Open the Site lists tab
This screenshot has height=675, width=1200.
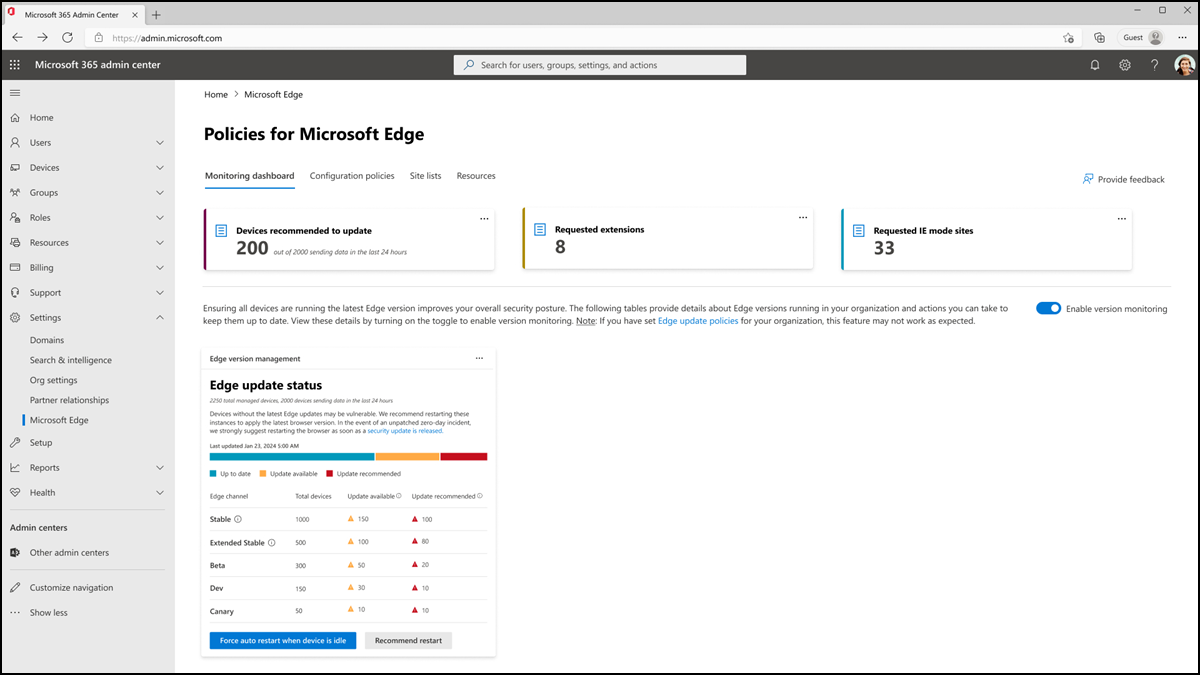tap(425, 175)
